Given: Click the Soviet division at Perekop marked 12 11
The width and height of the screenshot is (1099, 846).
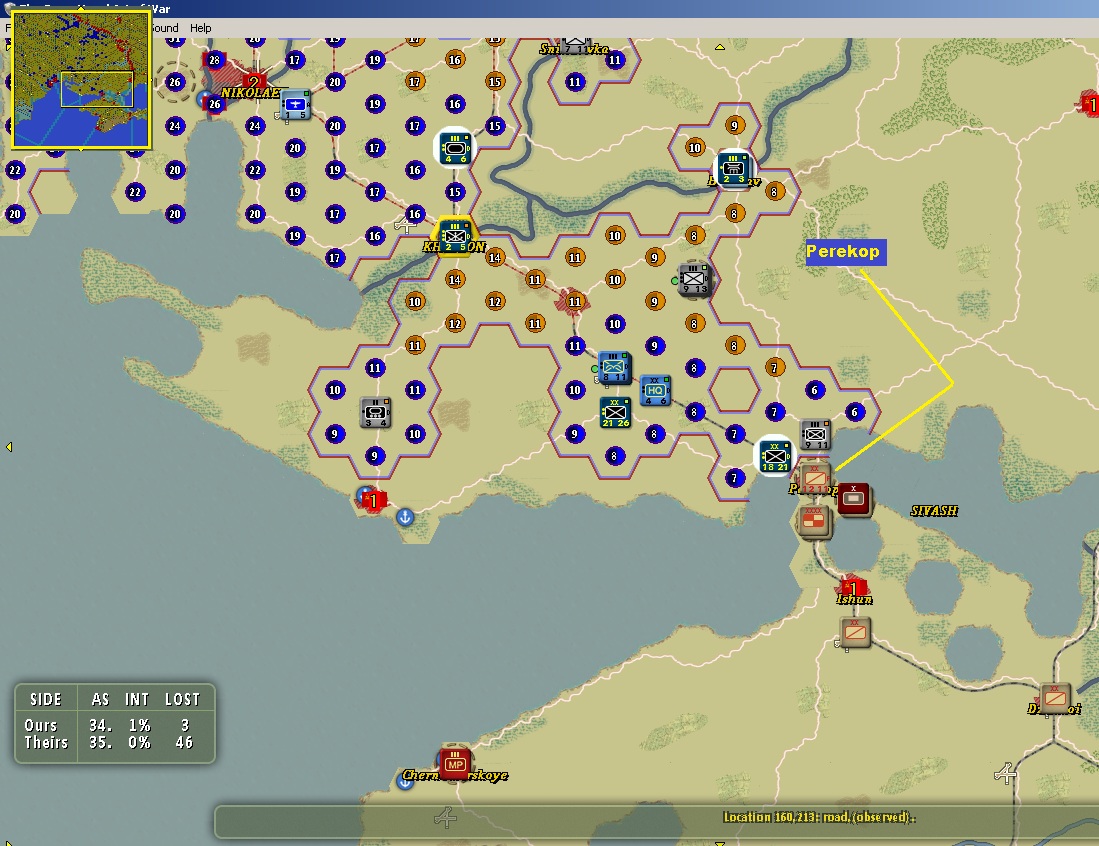Looking at the screenshot, I should point(814,479).
